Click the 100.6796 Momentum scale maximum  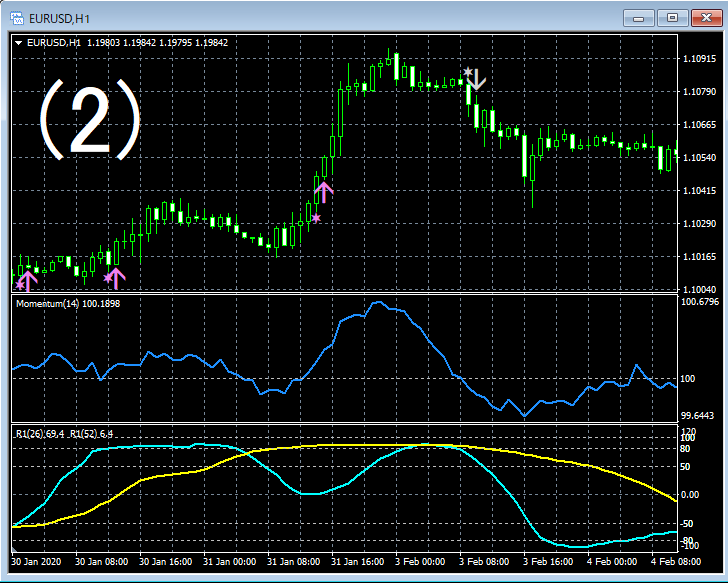pyautogui.click(x=700, y=302)
